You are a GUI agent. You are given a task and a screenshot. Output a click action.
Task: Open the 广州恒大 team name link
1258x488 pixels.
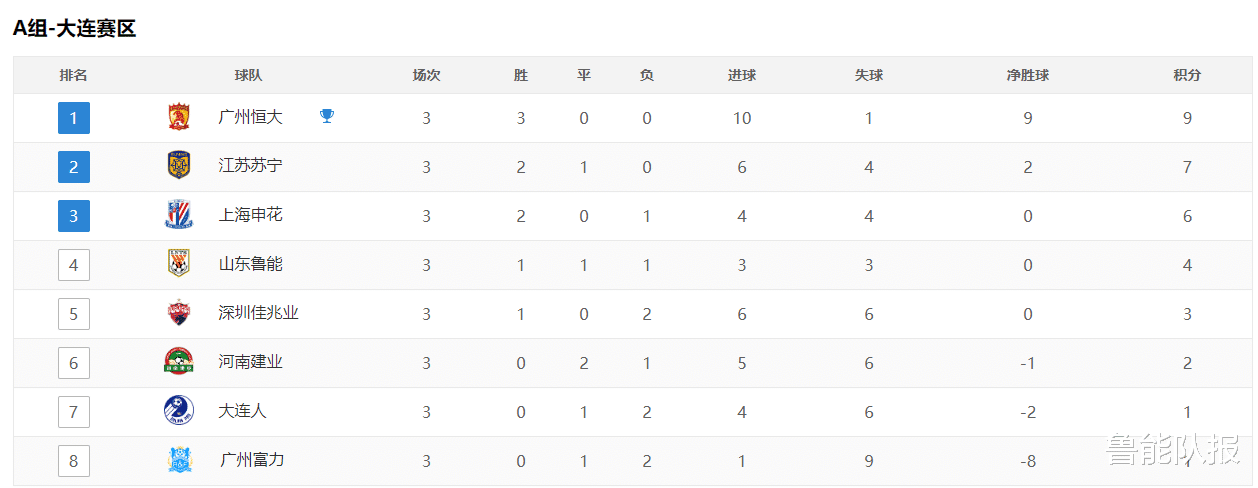(250, 117)
